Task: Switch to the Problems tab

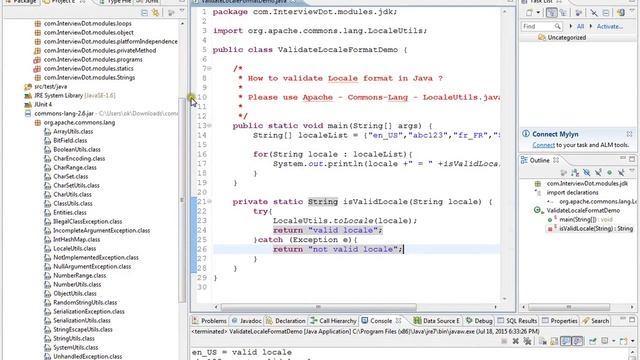Action: (x=209, y=321)
